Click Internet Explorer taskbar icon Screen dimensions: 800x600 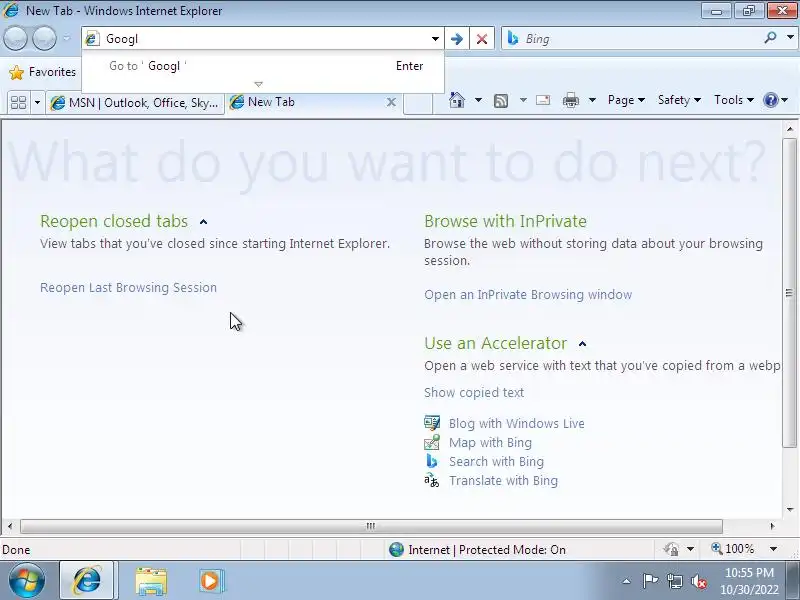pos(87,581)
